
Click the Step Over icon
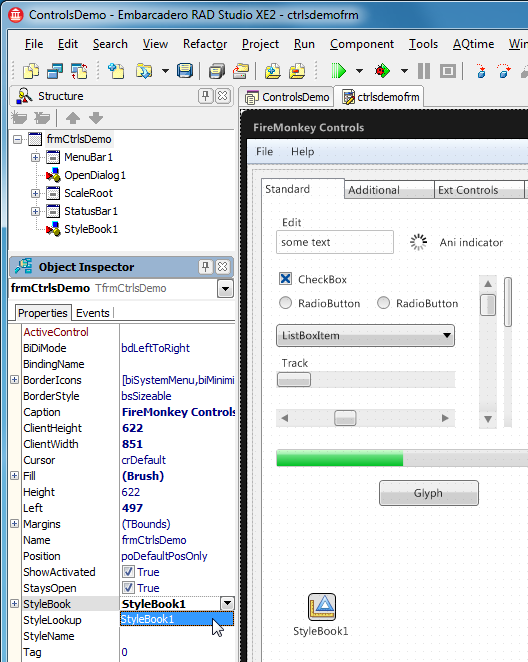click(504, 71)
